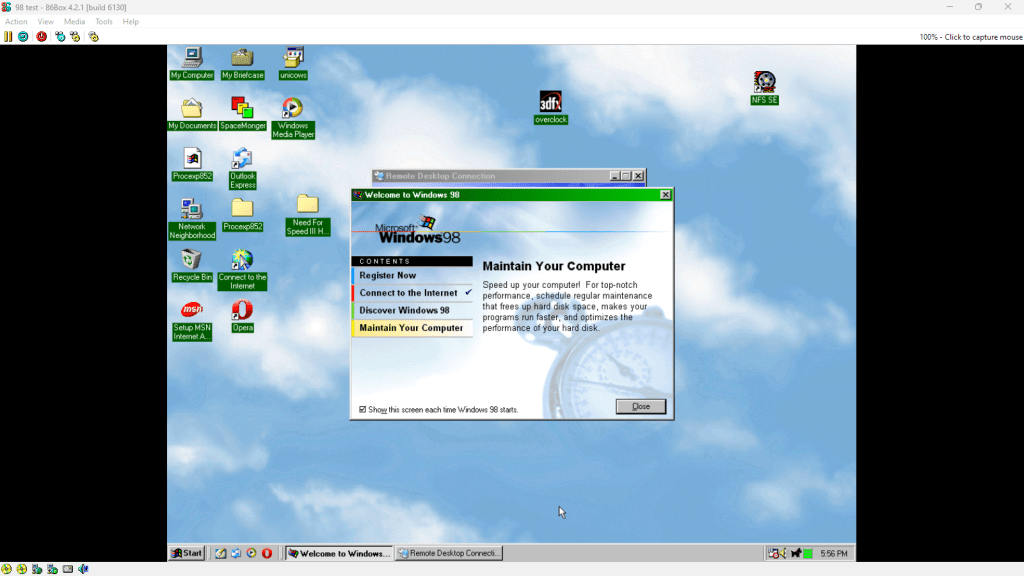
Task: Uncheck 'Show this screen each time' checkbox
Action: pos(363,410)
